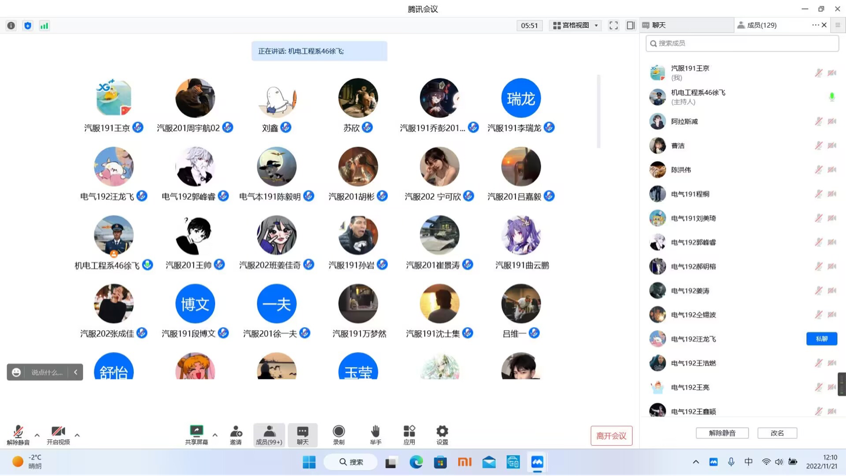Image resolution: width=846 pixels, height=476 pixels.
Task: Expand audio options arrow beside 解除静音
Action: pyautogui.click(x=37, y=435)
